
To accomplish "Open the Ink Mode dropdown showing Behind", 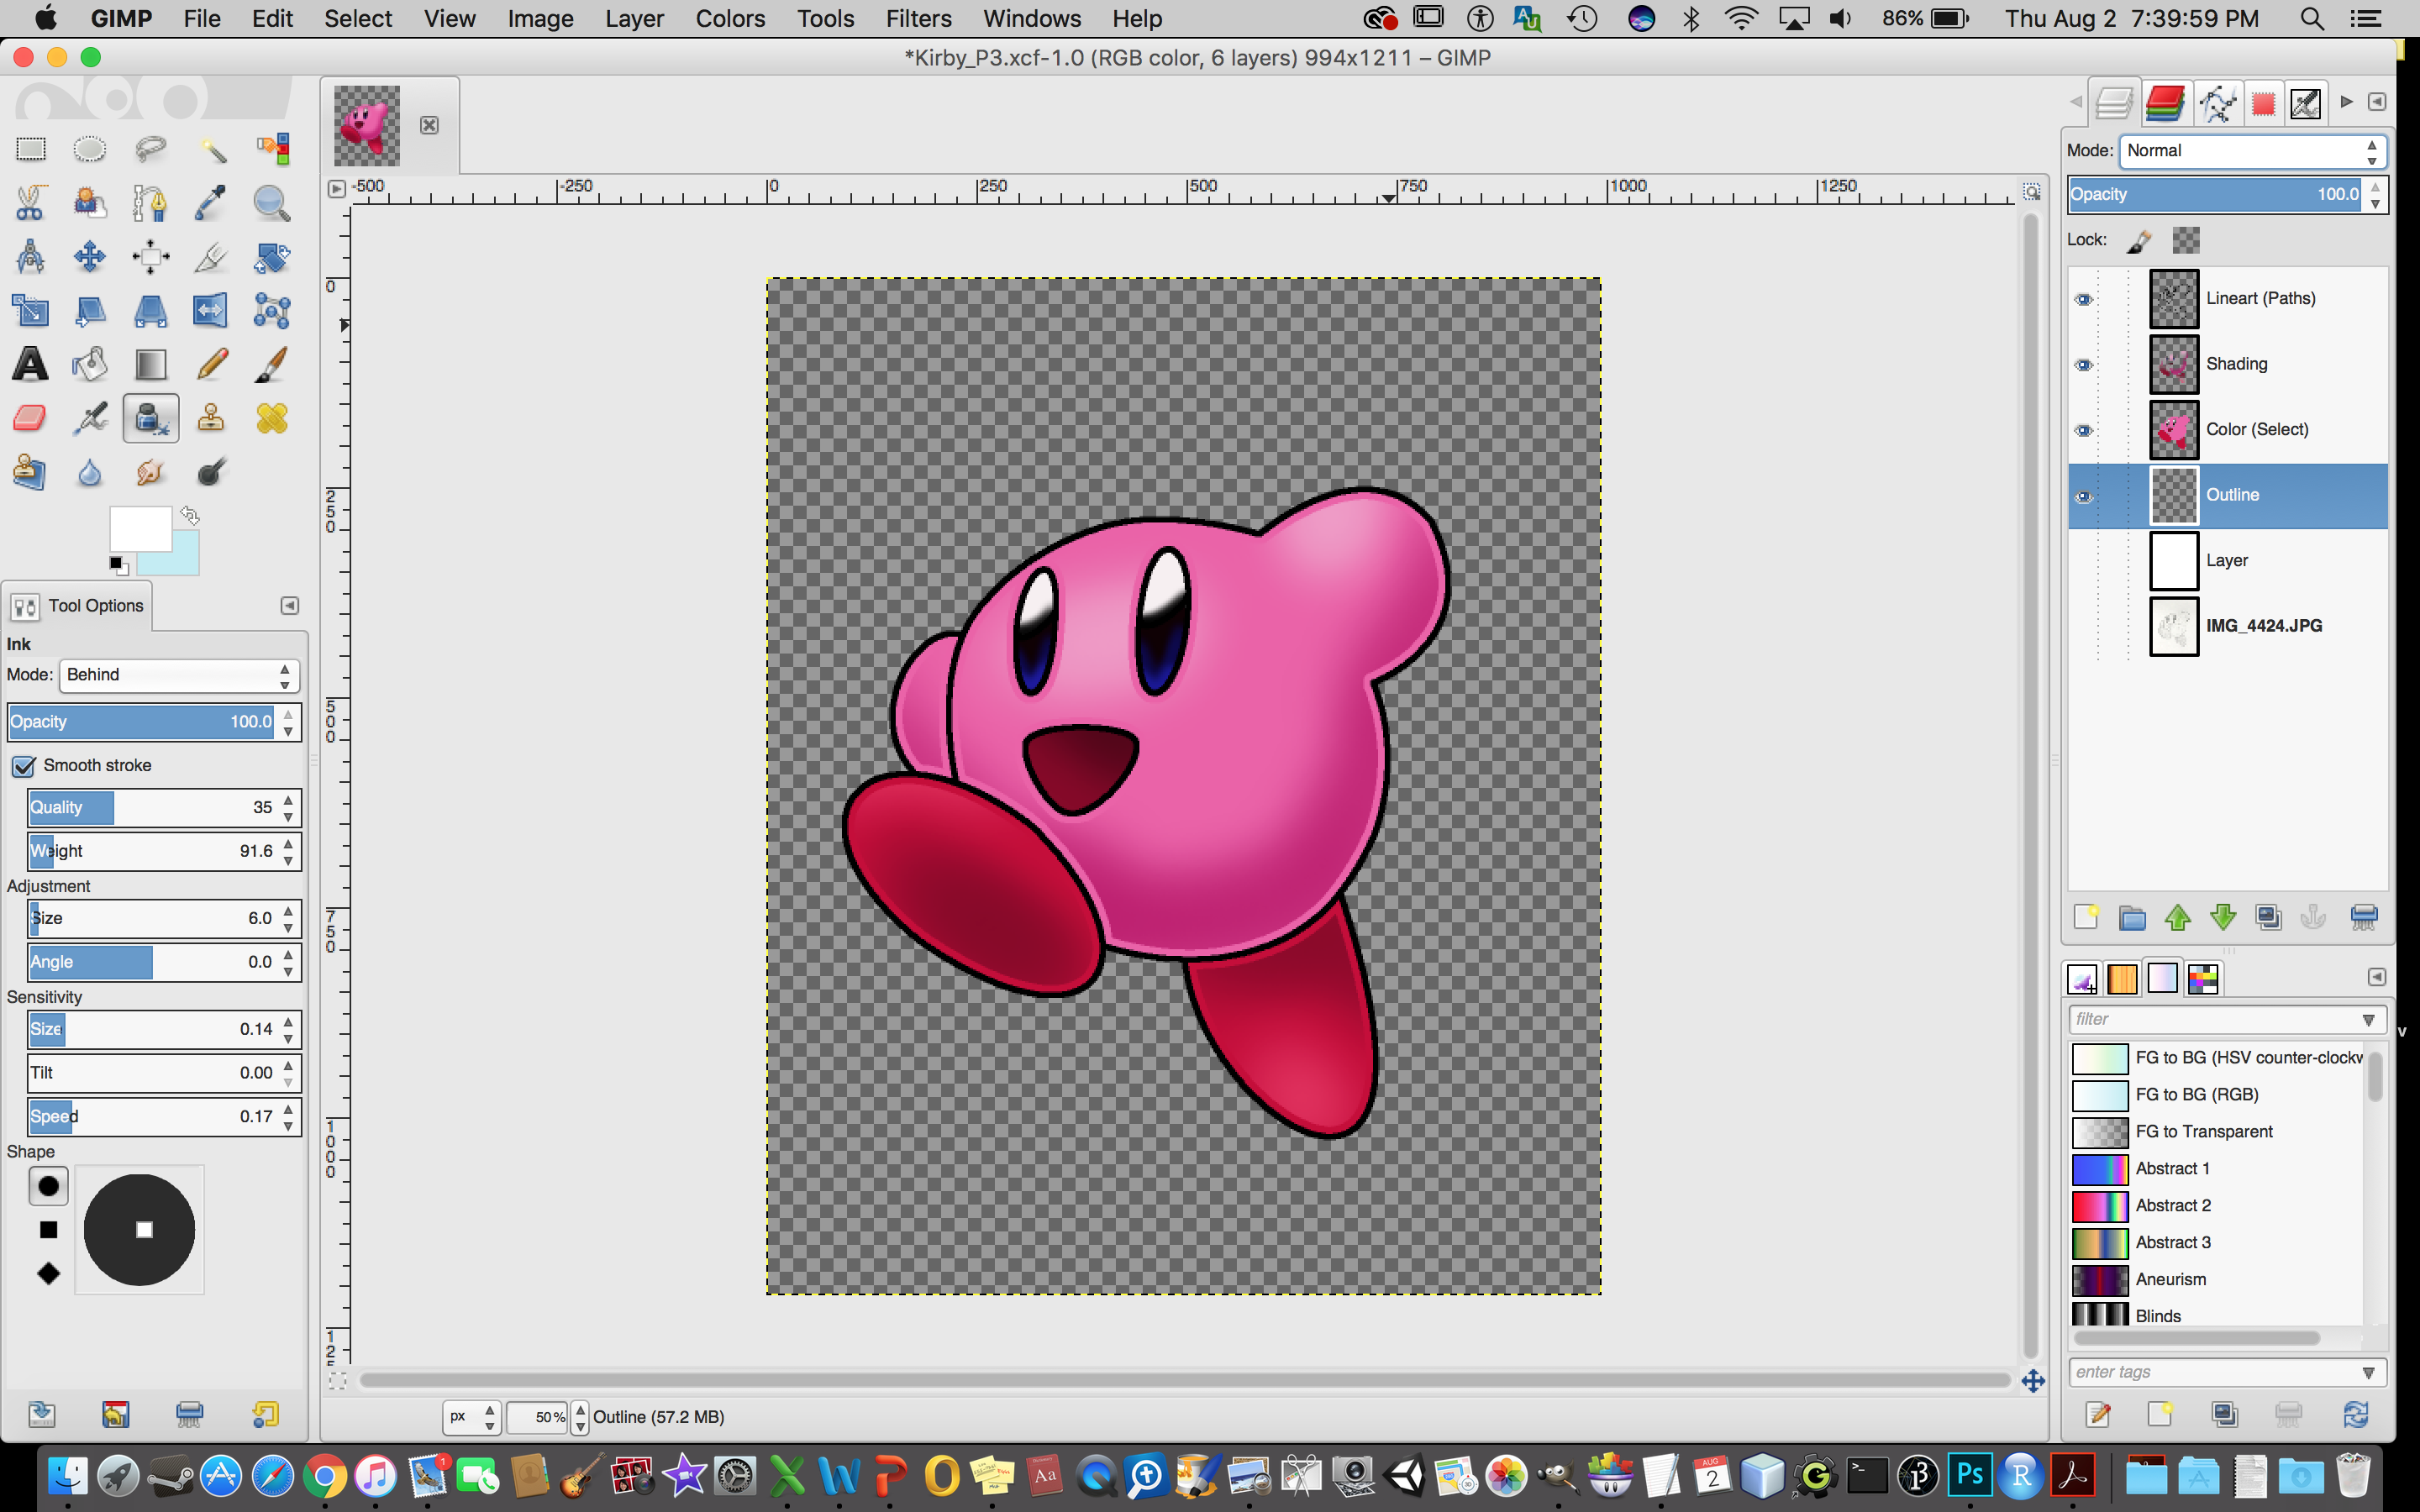I will click(x=179, y=675).
